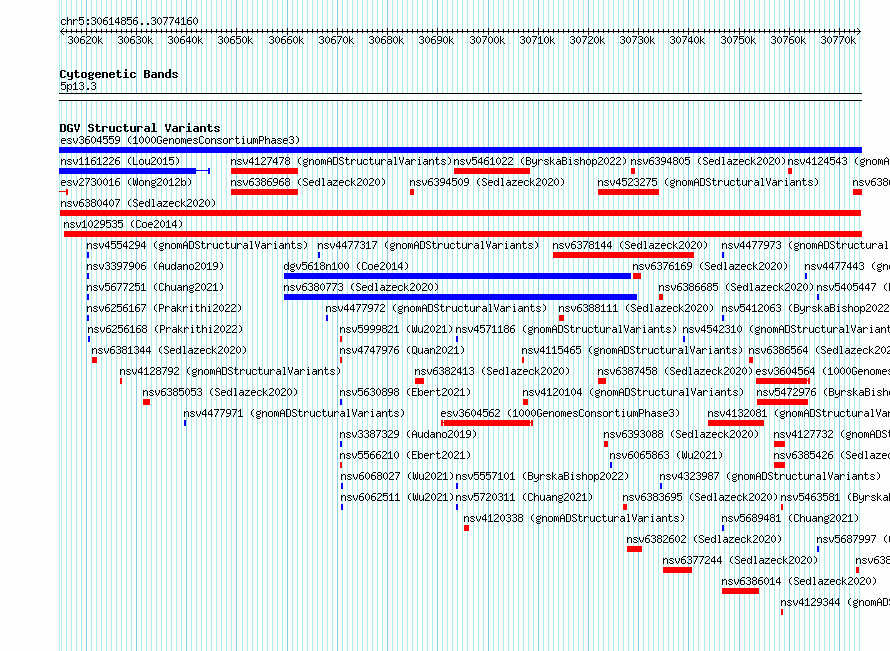Image resolution: width=890 pixels, height=651 pixels.
Task: Click the esv3604562 1000Genomes variant label
Action: [560, 413]
